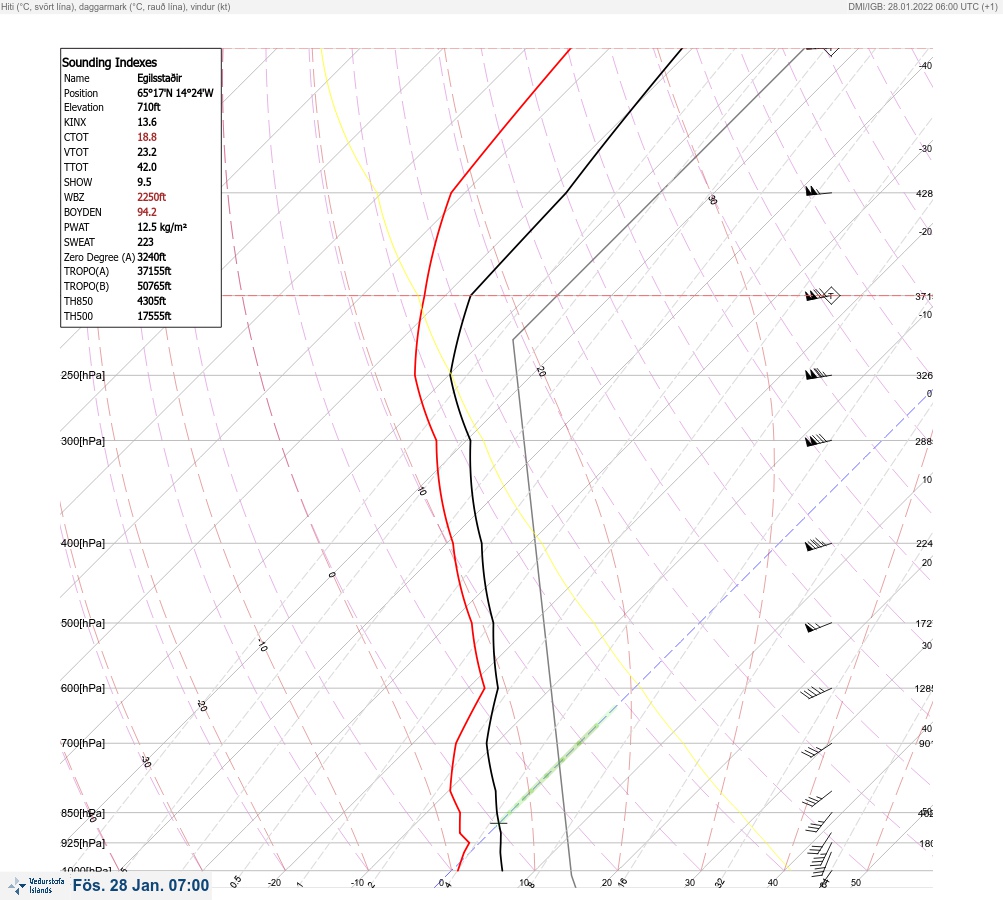Screen dimensions: 1003x900
Task: Click the red WBZ value '2250ft'
Action: 152,197
